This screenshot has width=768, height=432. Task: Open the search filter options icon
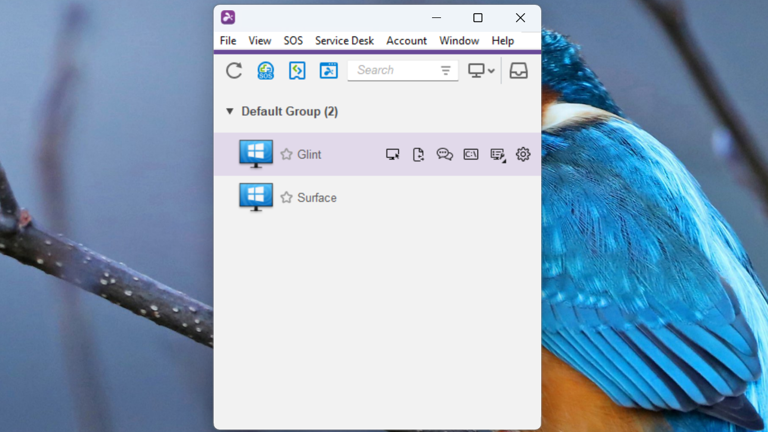(x=446, y=71)
